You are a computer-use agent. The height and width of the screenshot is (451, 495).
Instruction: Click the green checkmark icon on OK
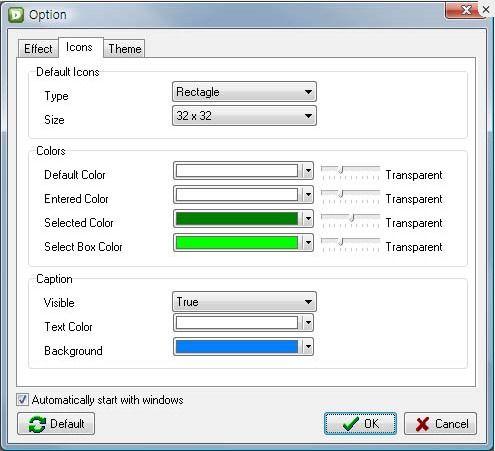pos(351,424)
